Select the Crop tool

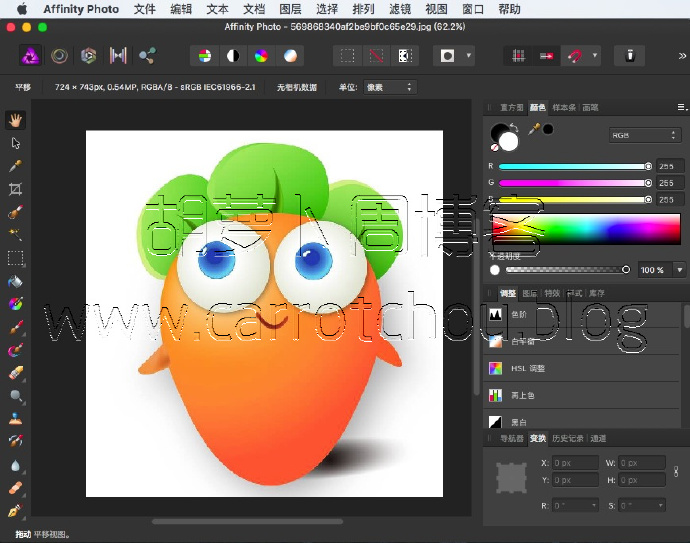pos(15,189)
